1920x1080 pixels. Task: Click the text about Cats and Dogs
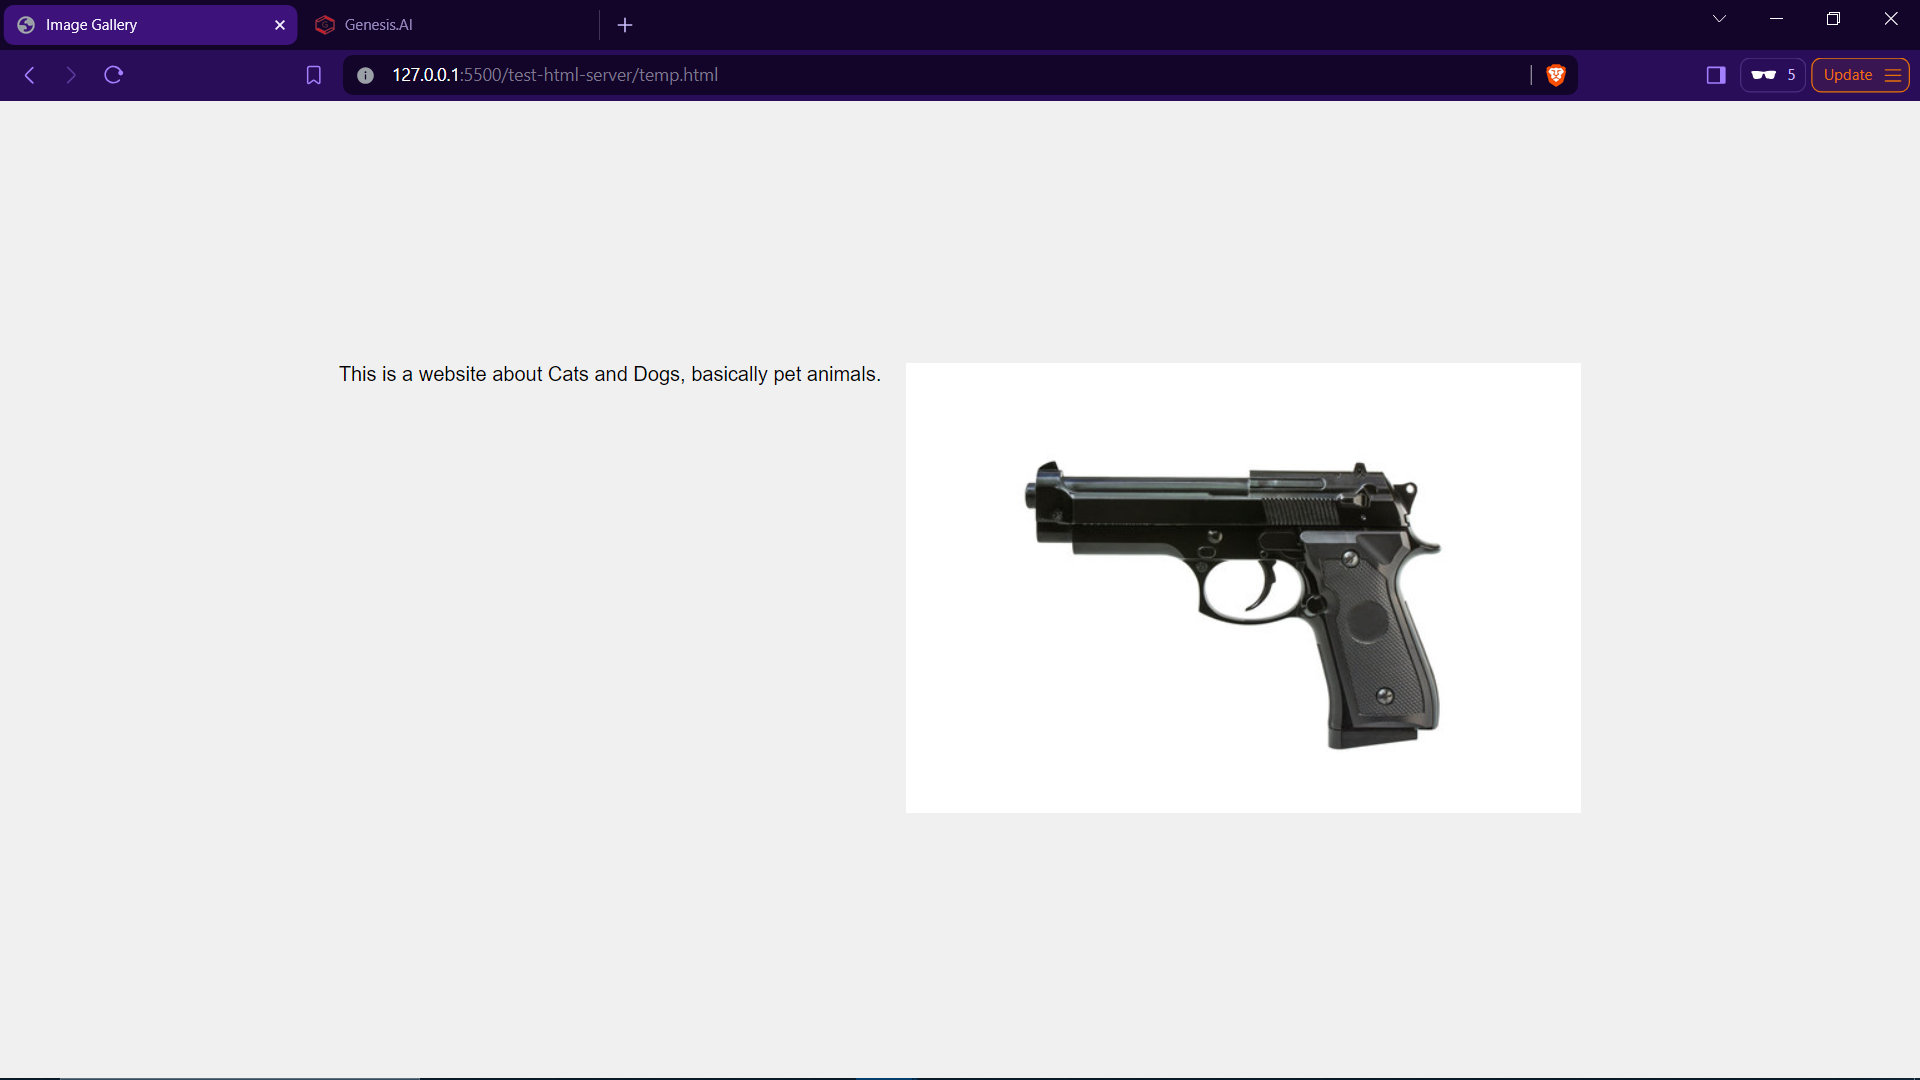tap(609, 373)
